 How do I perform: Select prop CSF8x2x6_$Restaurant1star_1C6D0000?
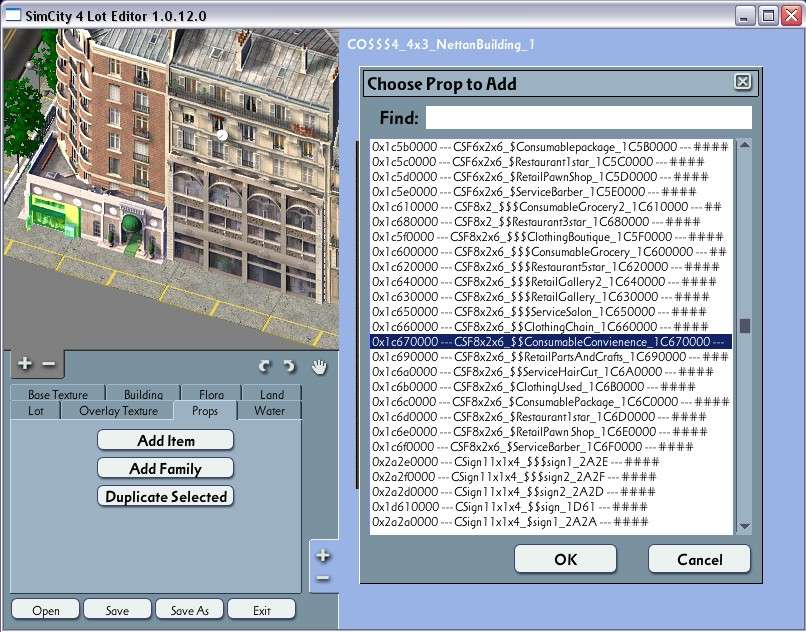click(551, 417)
